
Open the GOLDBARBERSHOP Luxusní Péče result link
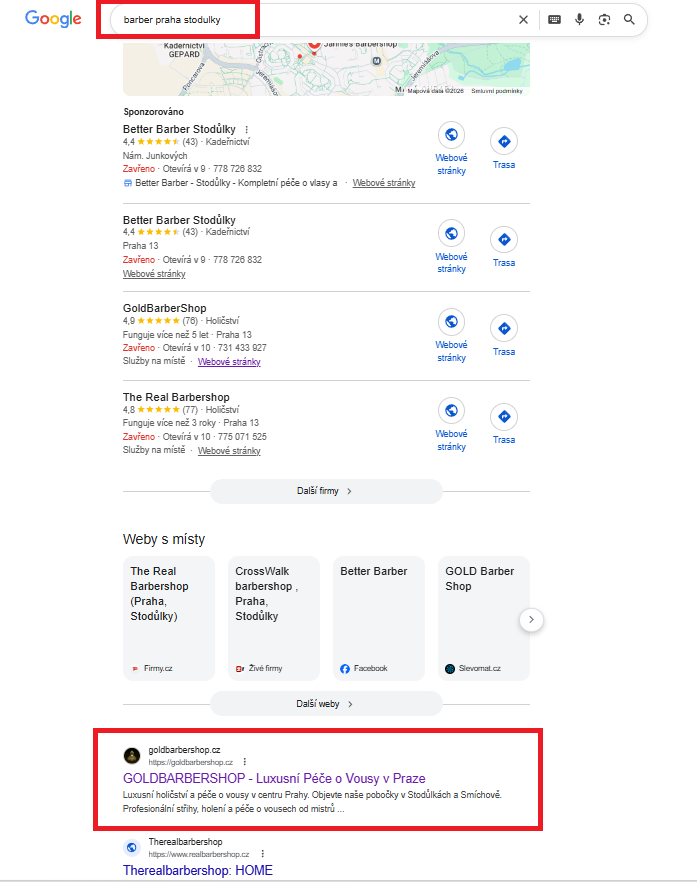click(x=273, y=778)
